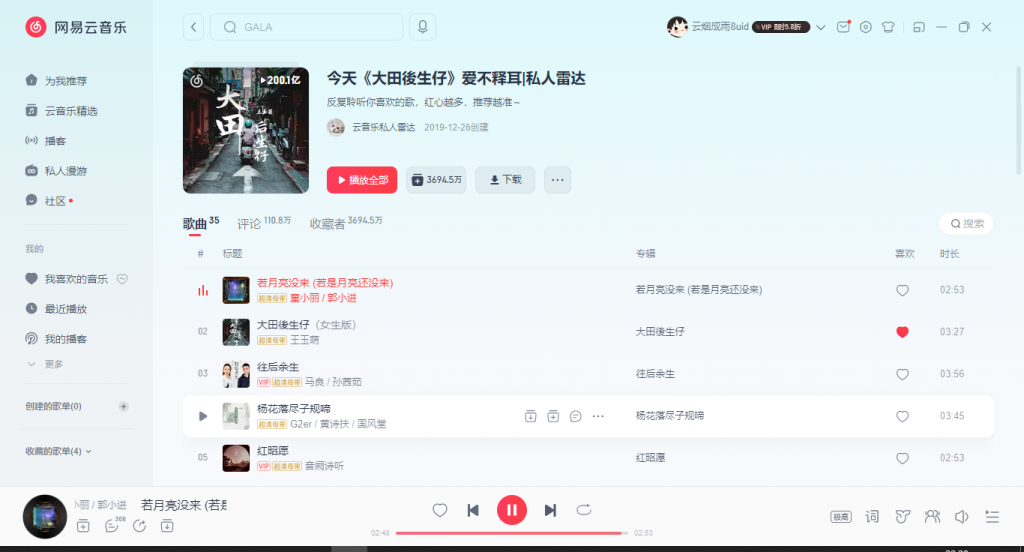
Task: Show lyrics with the 词 icon
Action: [872, 517]
